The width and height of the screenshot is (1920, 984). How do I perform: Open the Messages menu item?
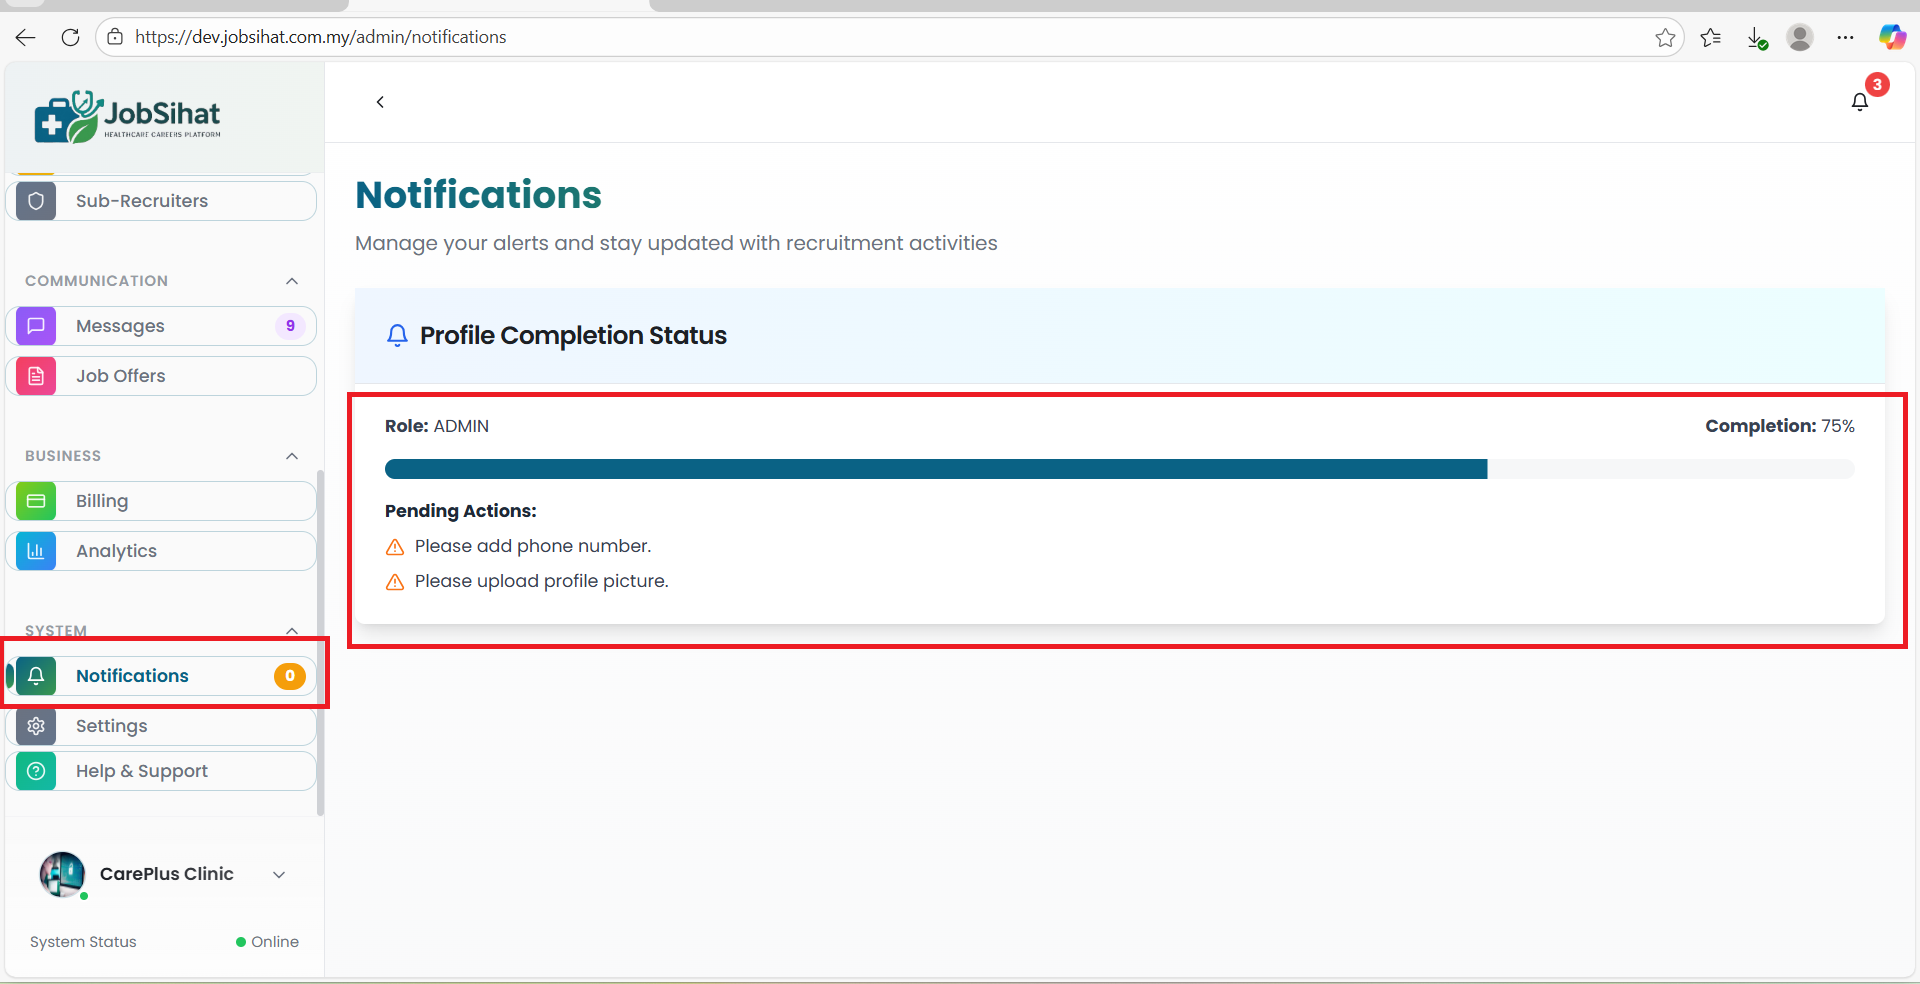tap(120, 326)
